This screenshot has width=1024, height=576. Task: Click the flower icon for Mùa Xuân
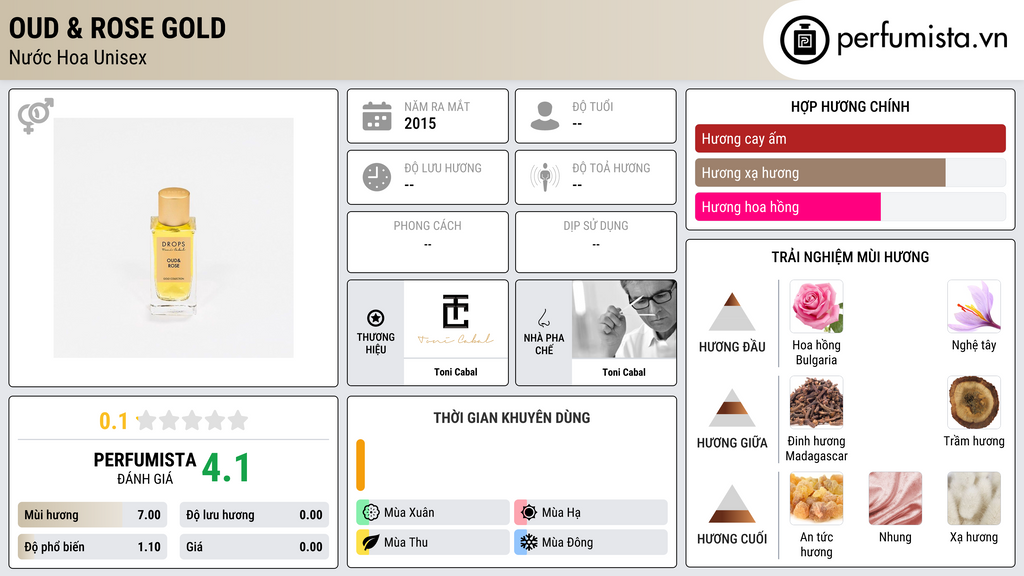371,512
